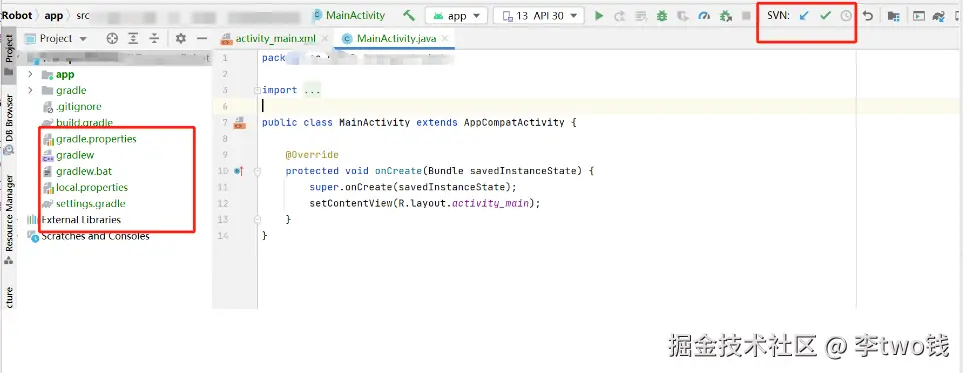Collapse the onCreate method fold marker
Viewport: 963px width, 373px height.
pos(257,171)
